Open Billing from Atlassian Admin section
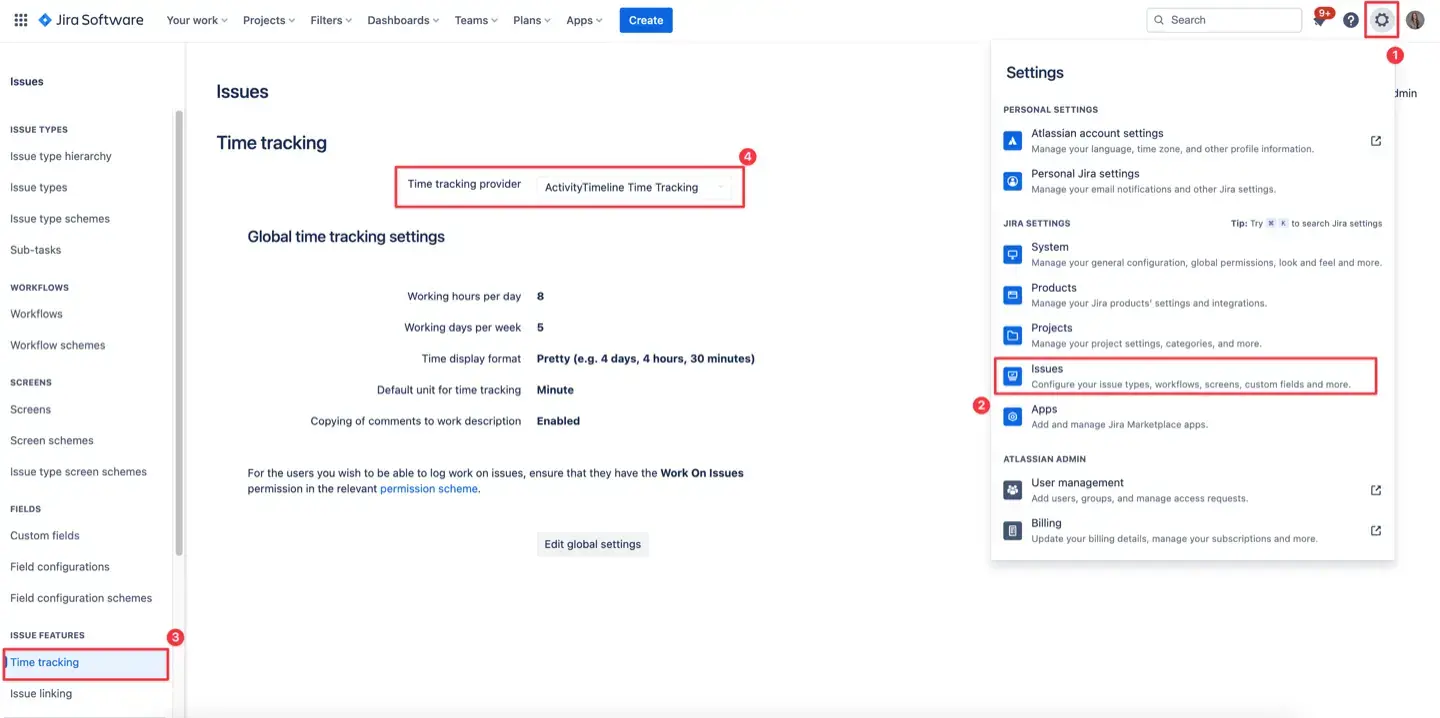Screen dimensions: 1440x718 1046,522
